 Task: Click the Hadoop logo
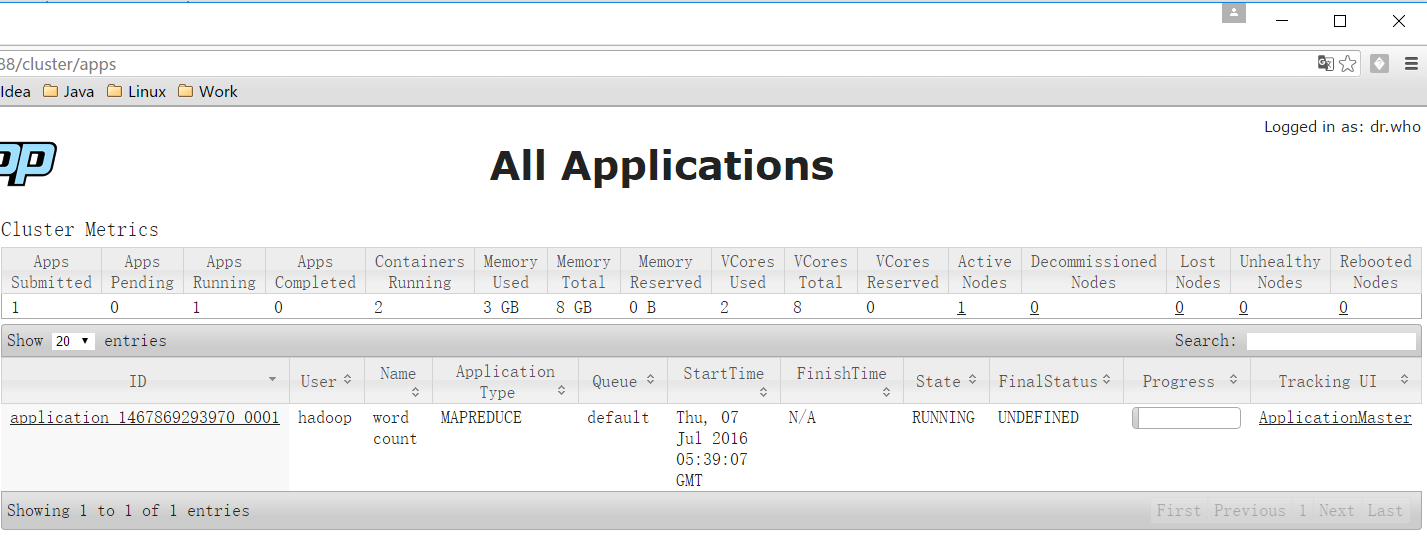(28, 163)
